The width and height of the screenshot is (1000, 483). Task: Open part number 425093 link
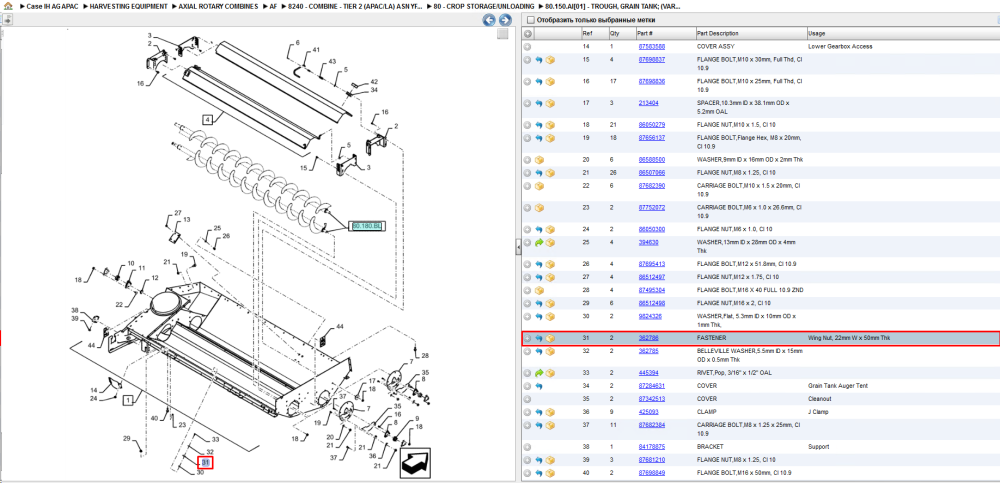click(649, 412)
